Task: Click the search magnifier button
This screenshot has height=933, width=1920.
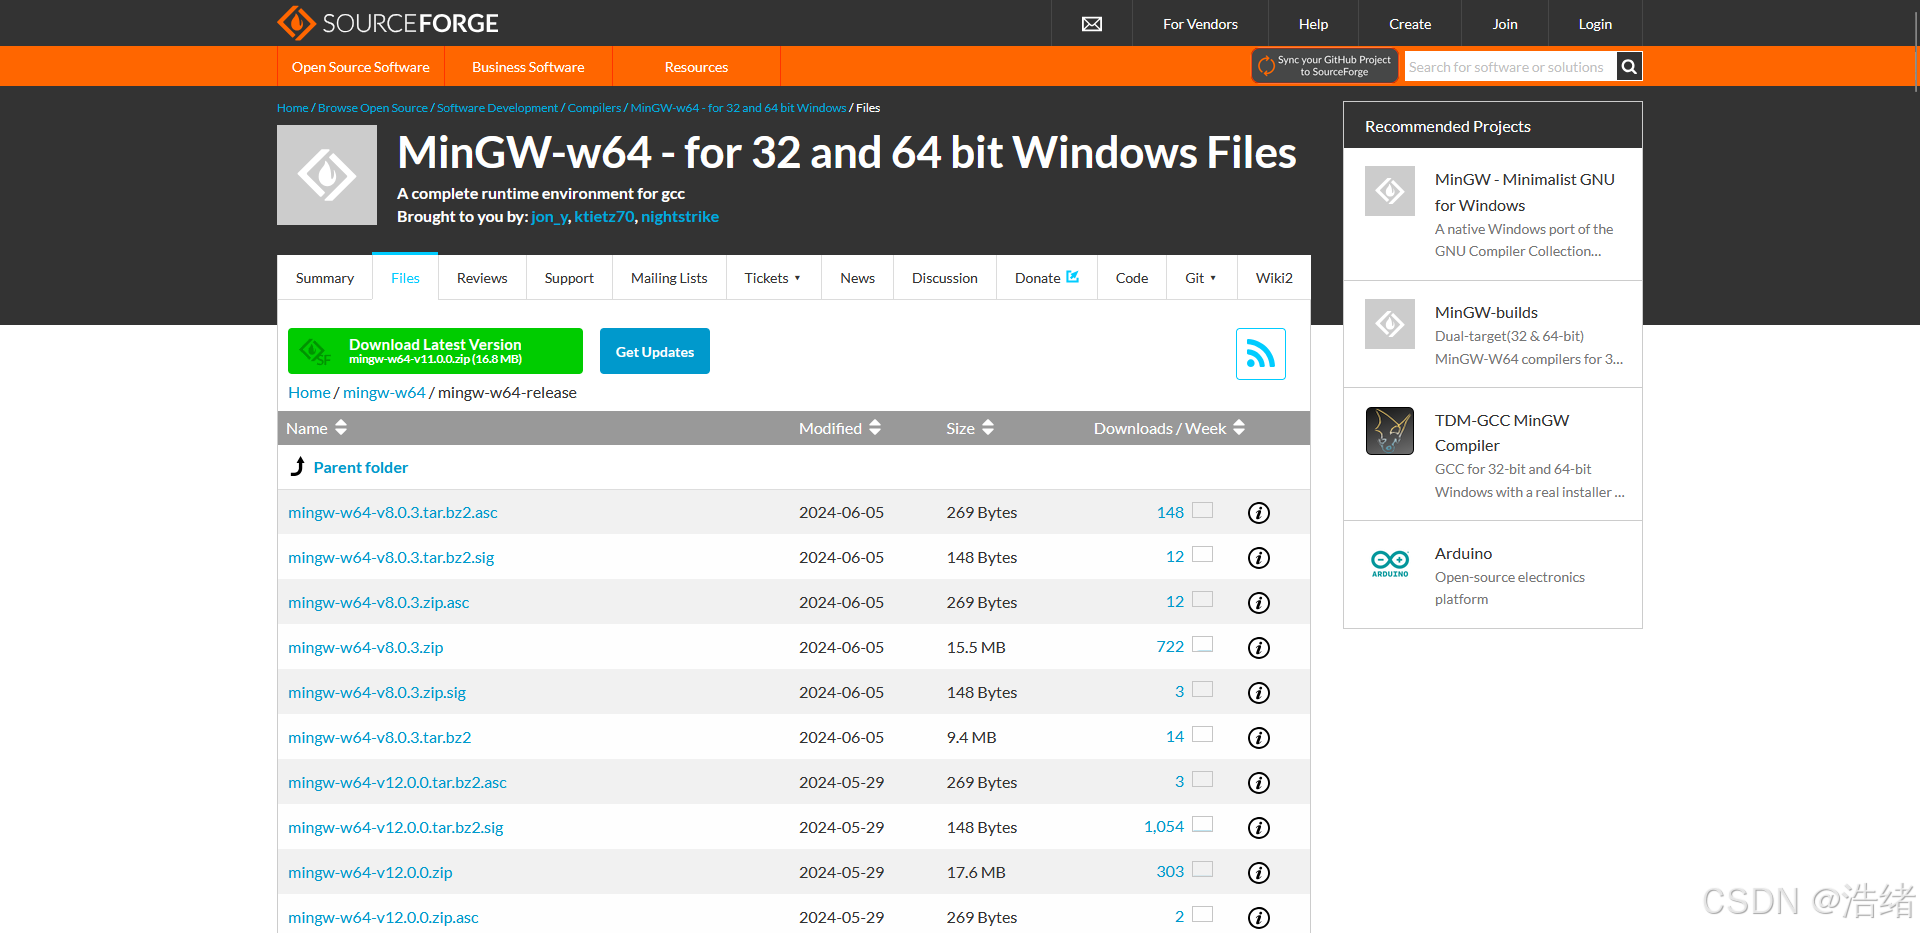Action: pyautogui.click(x=1629, y=67)
